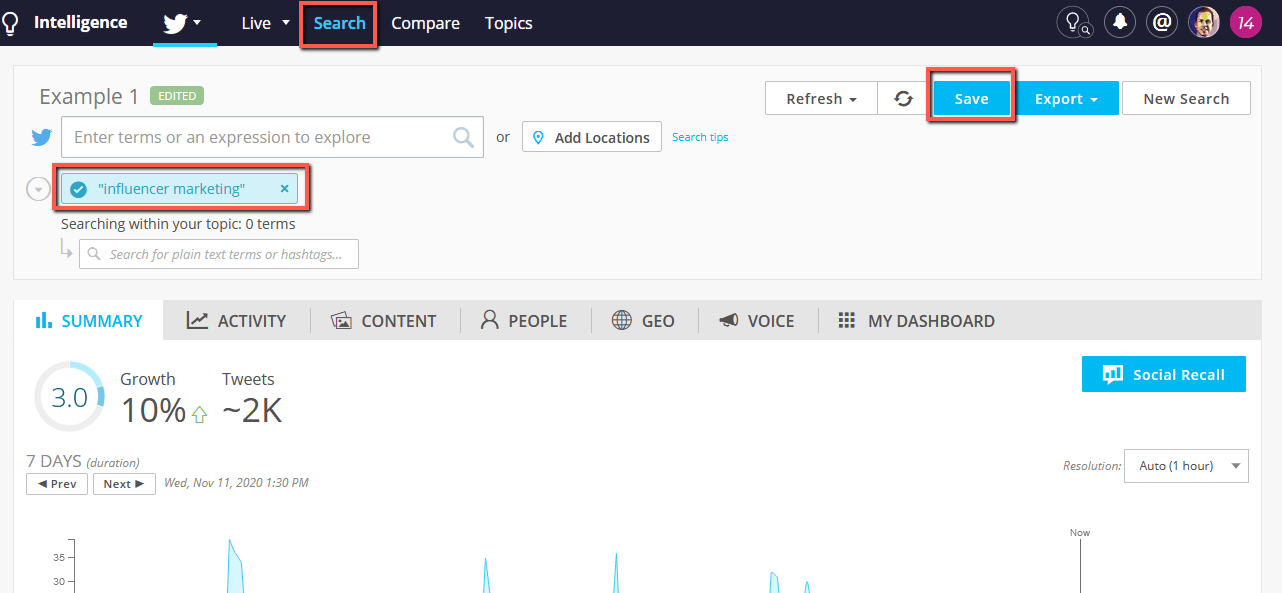Image resolution: width=1282 pixels, height=593 pixels.
Task: Select the "influencer marketing" term text
Action: (171, 189)
